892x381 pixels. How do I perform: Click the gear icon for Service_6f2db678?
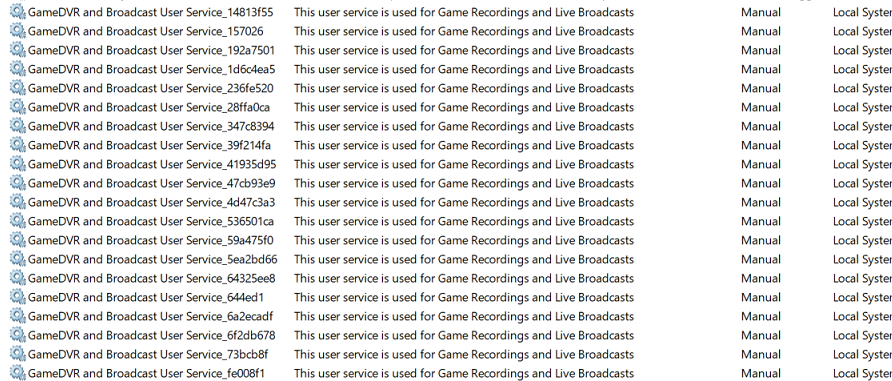[x=18, y=335]
